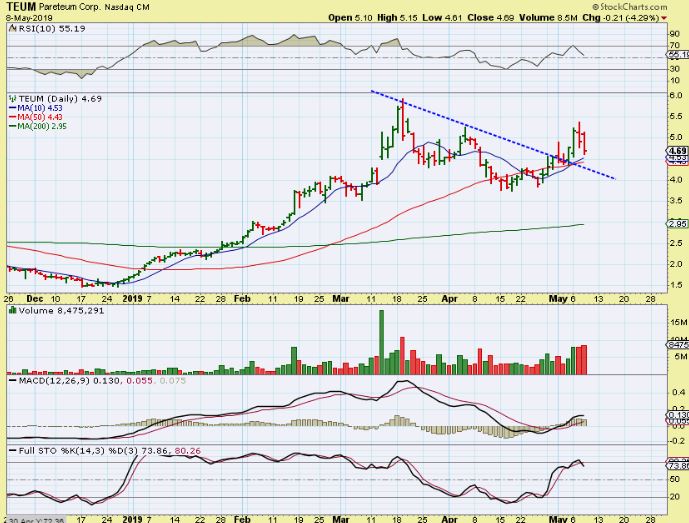Click the MACD(12,26,9) indicator label

(x=54, y=380)
